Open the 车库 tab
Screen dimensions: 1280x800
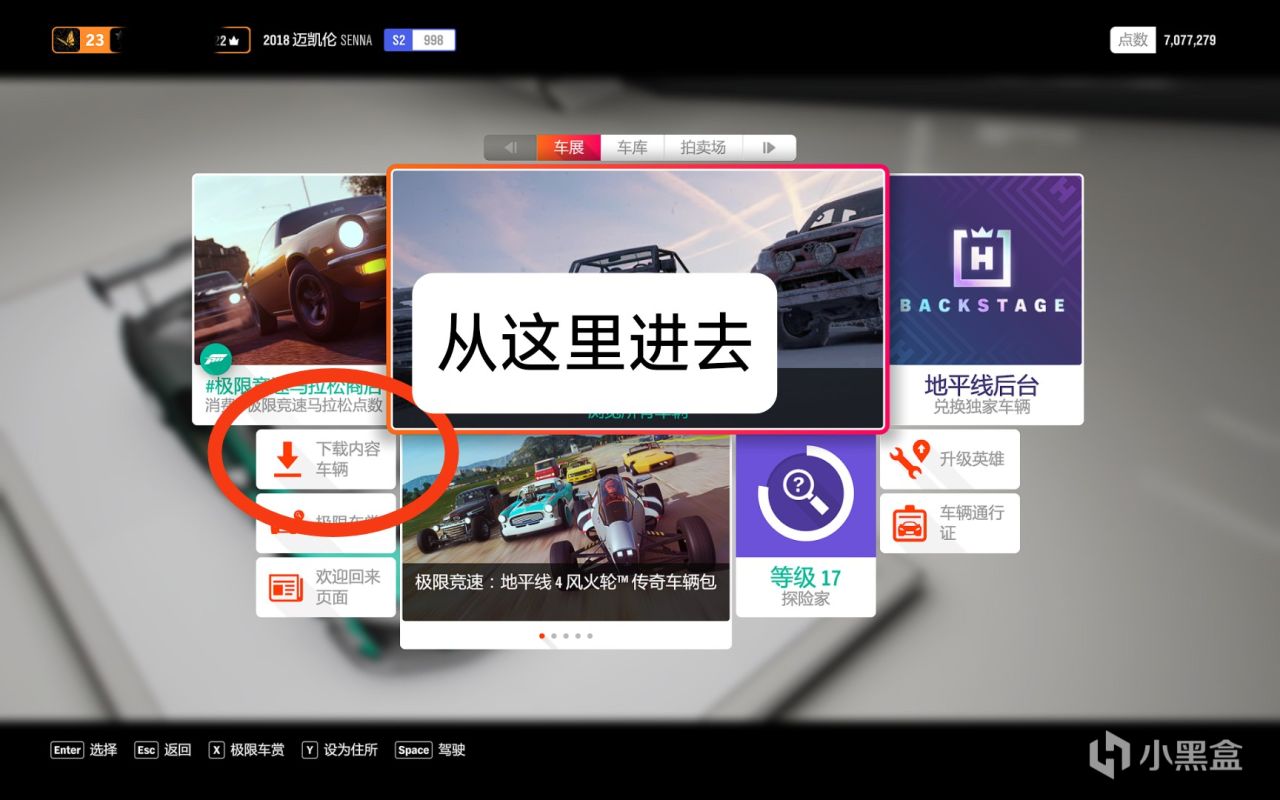point(632,148)
